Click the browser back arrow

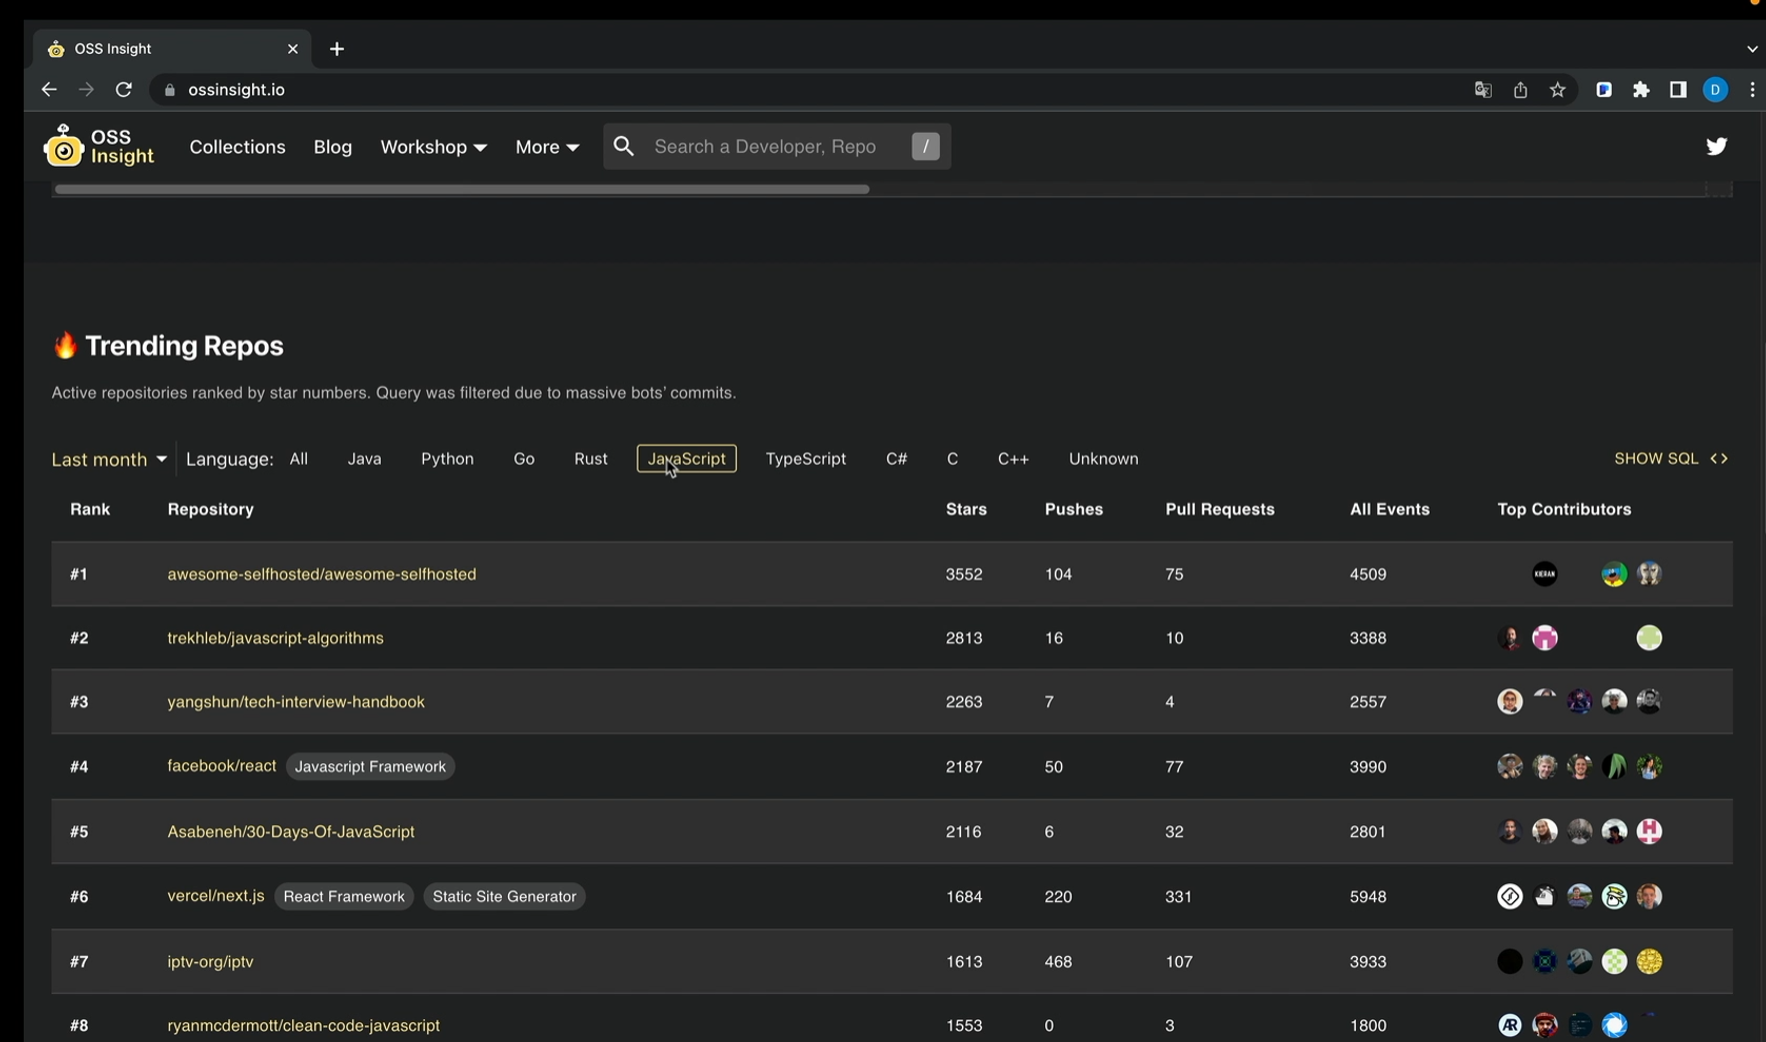49,90
